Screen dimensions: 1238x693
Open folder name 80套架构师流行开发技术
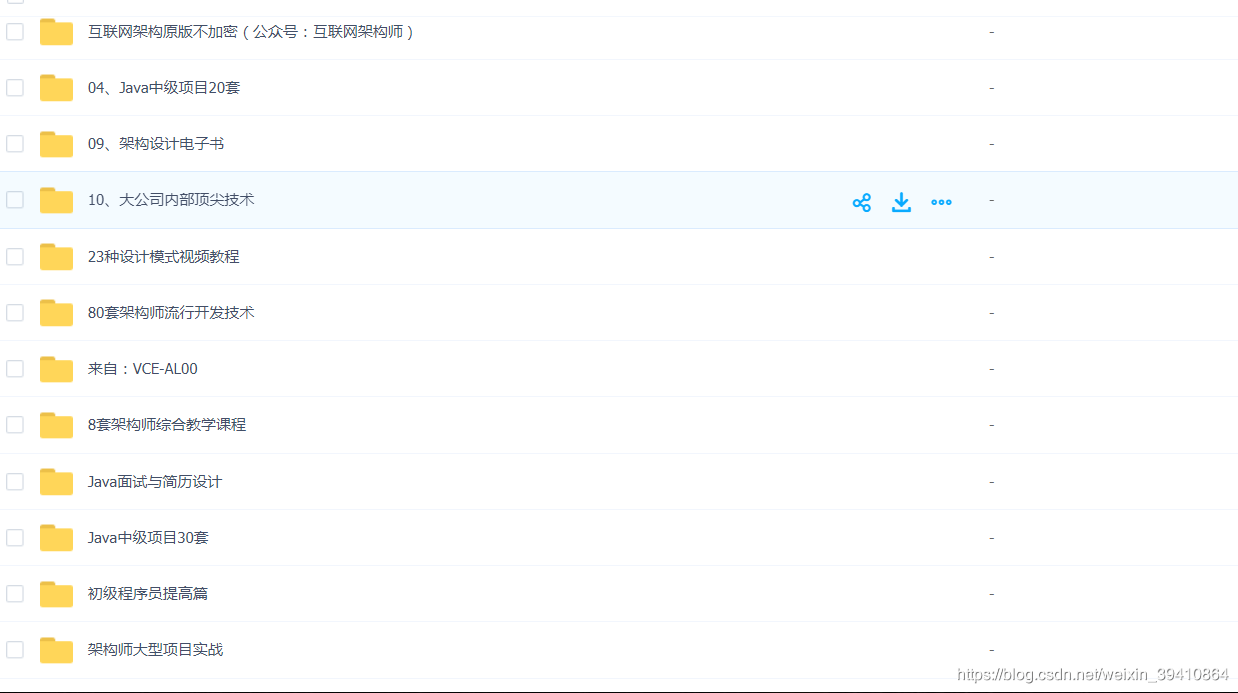point(171,313)
